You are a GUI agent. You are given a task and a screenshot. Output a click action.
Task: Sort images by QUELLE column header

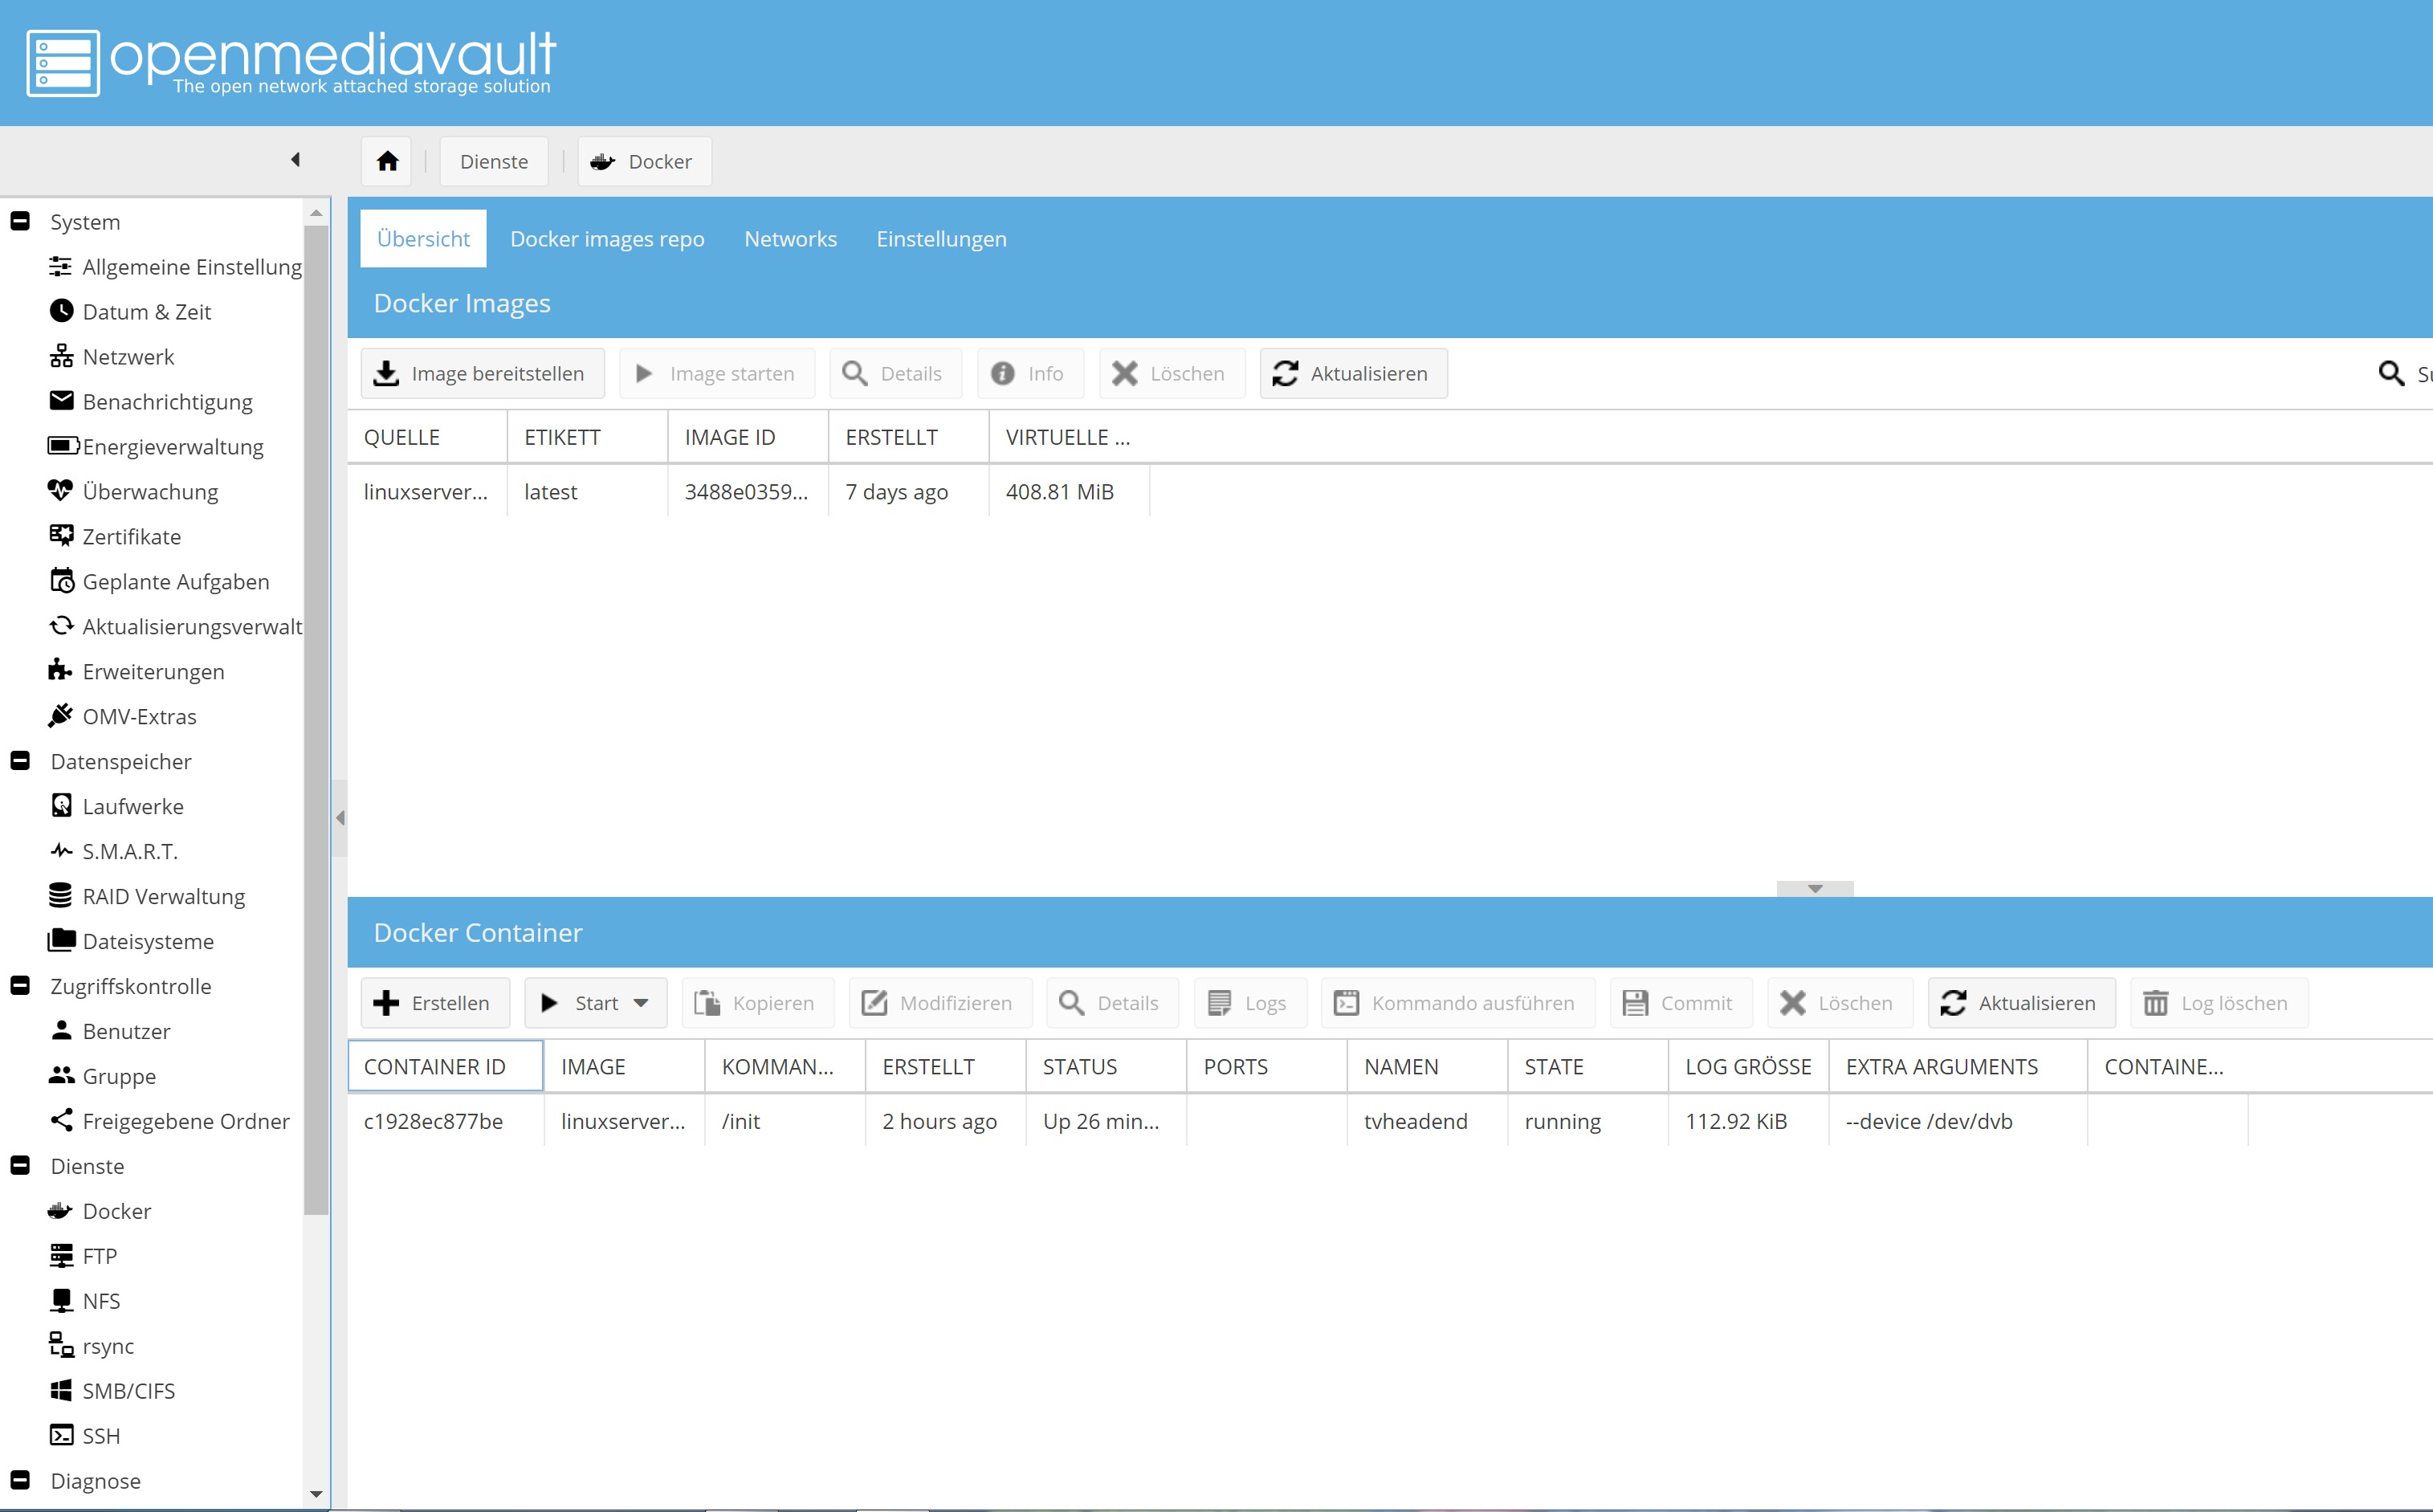[427, 437]
